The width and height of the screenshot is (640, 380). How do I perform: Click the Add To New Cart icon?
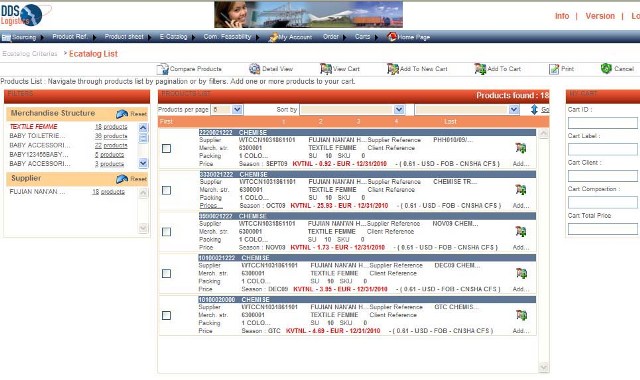pos(393,69)
